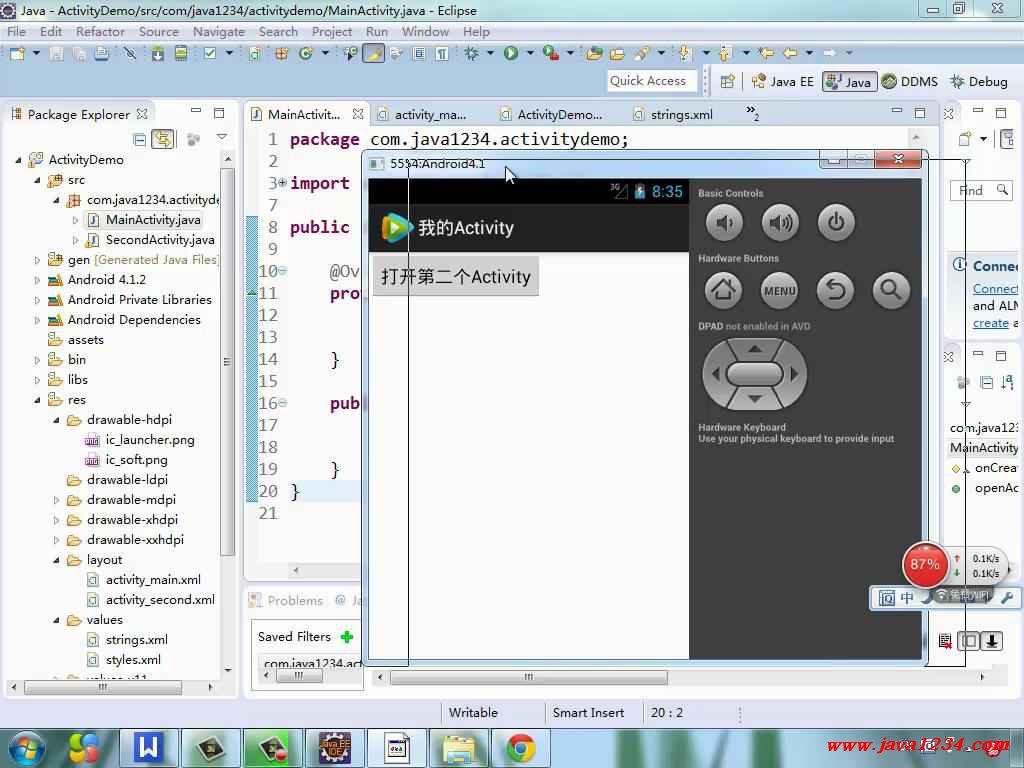Expand the gen Generated Java Files folder
Viewport: 1024px width, 768px height.
(x=37, y=260)
